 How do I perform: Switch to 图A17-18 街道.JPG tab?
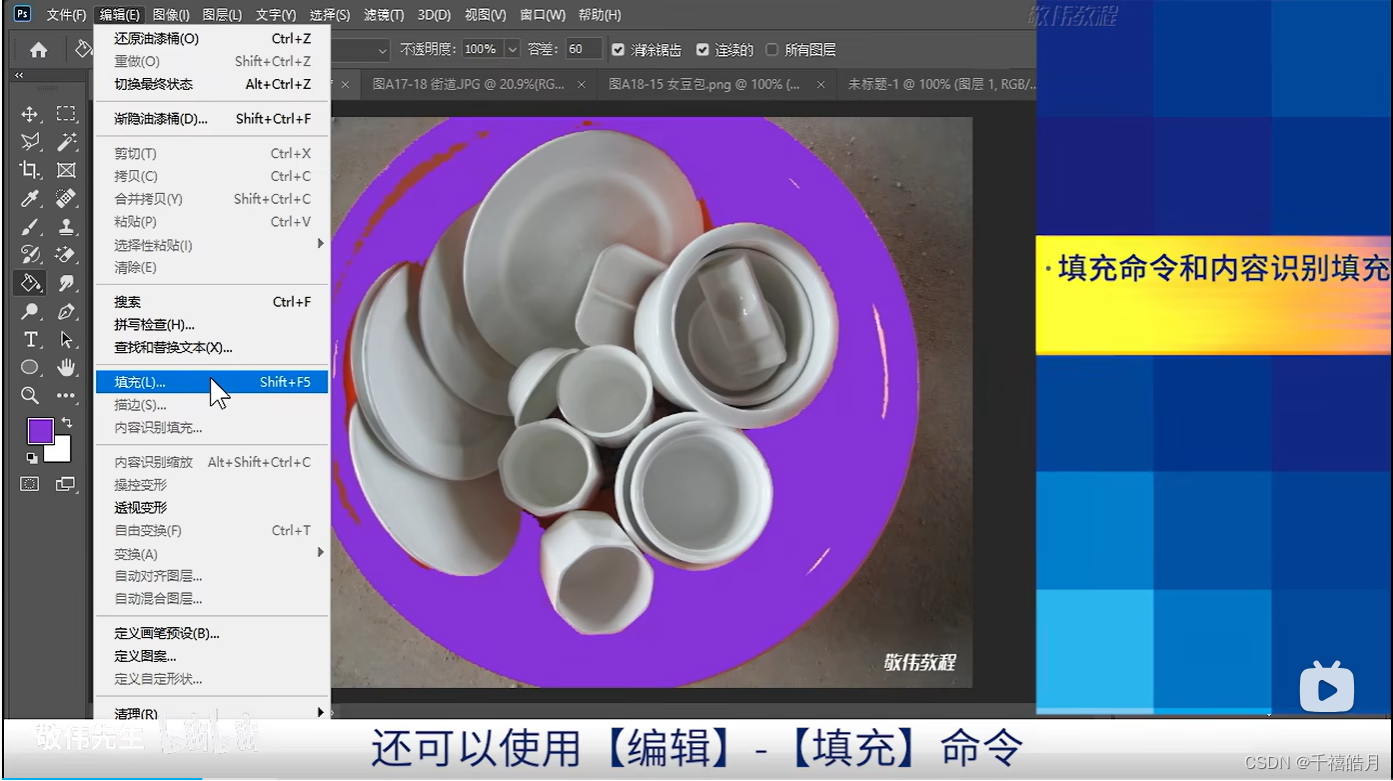468,85
